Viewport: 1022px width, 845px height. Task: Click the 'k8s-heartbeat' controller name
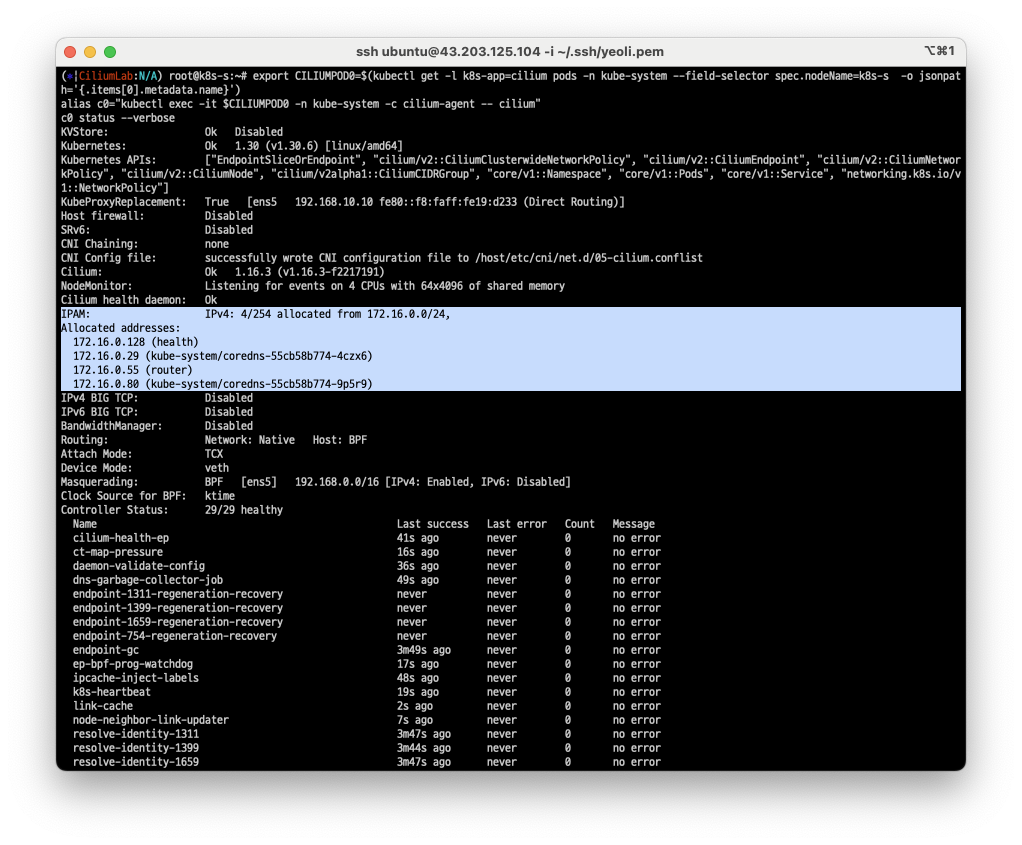[111, 692]
